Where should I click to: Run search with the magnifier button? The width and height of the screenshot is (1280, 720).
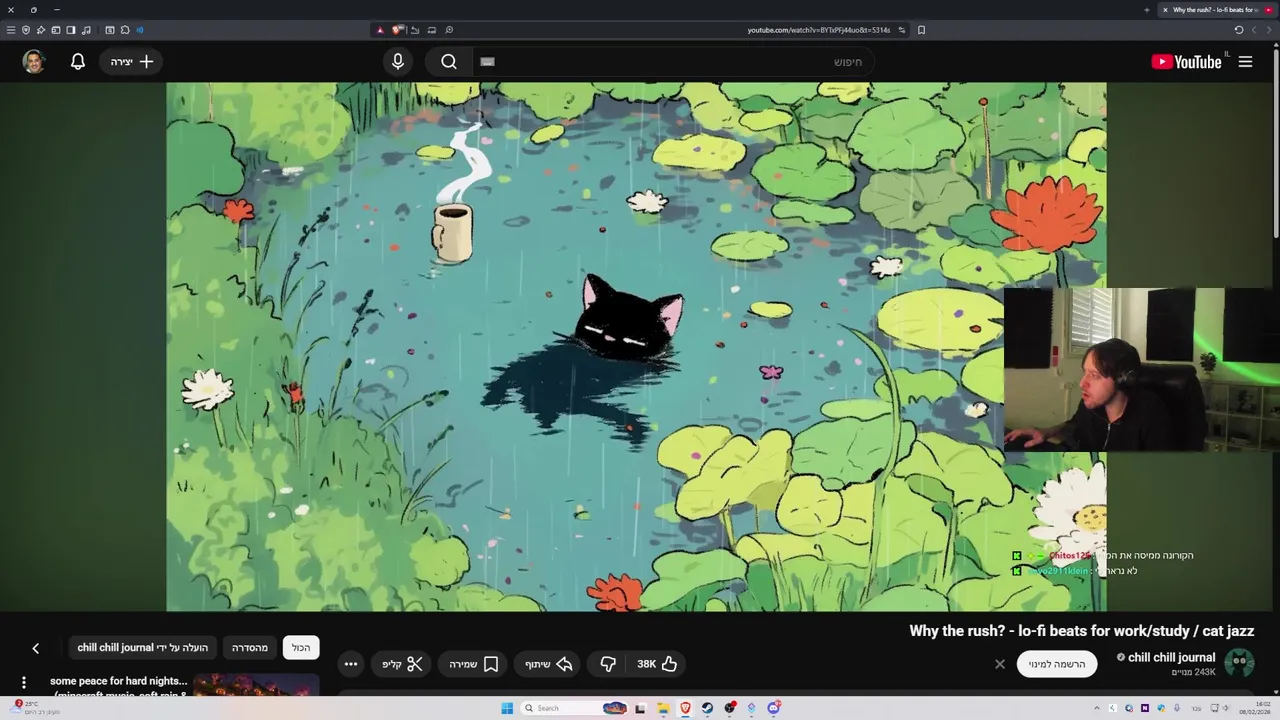point(449,62)
